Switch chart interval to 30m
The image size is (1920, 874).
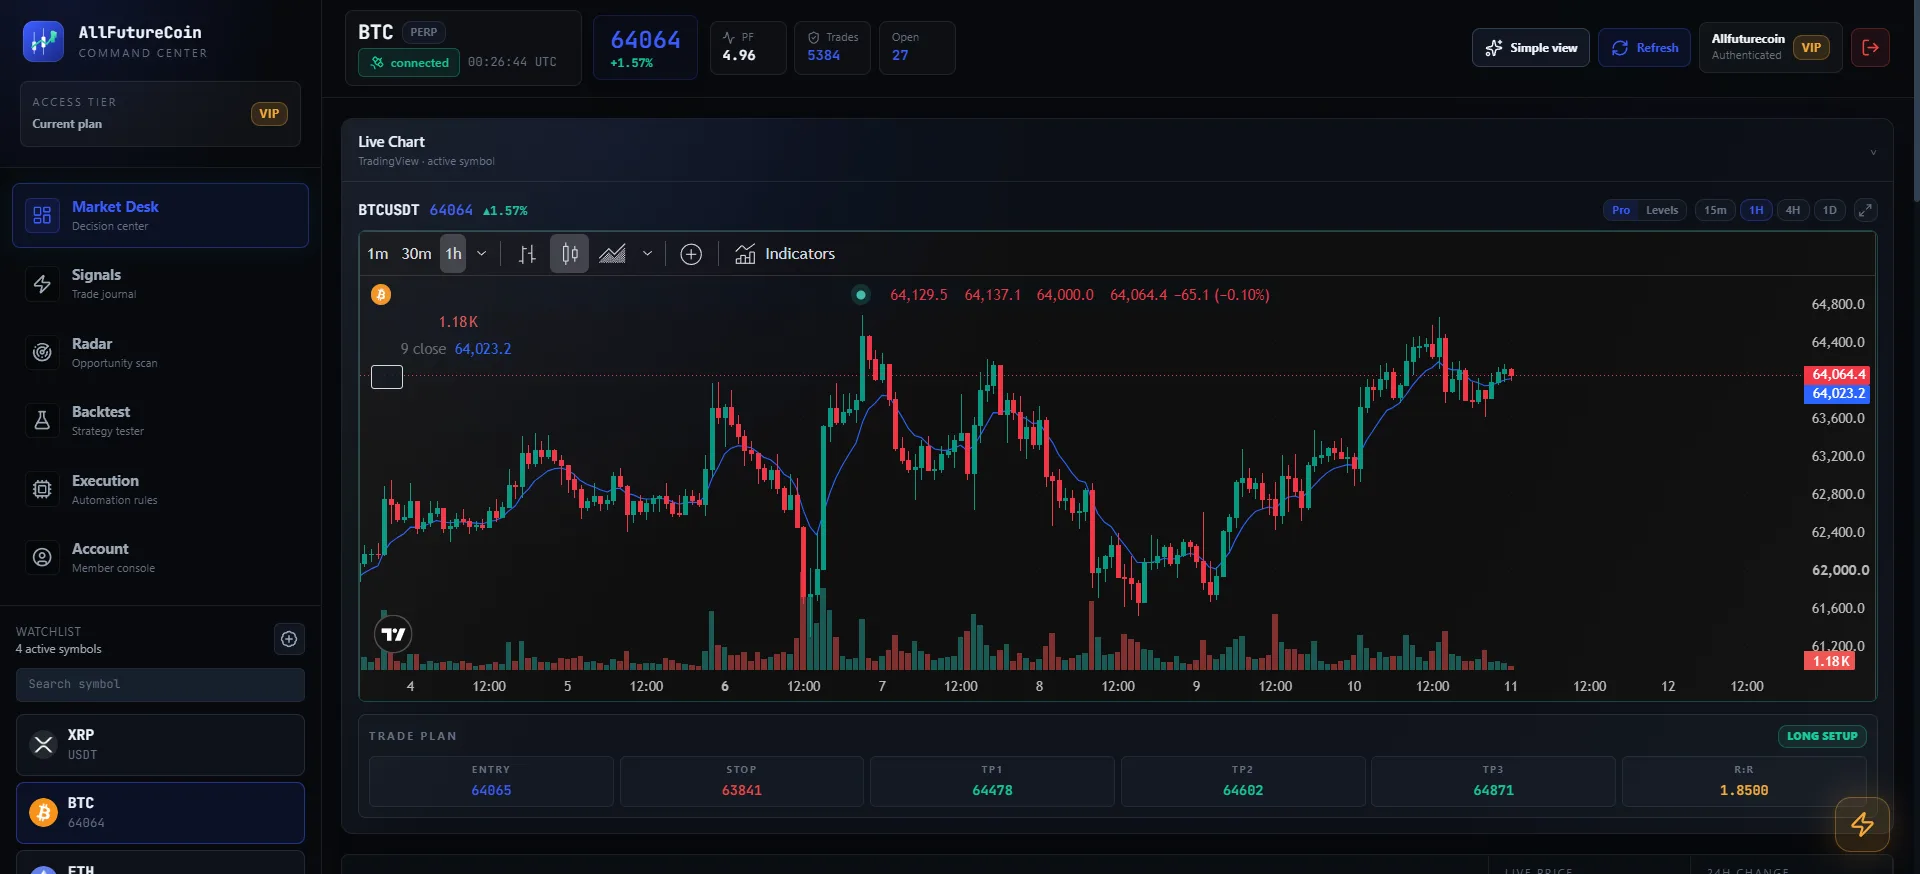tap(417, 254)
